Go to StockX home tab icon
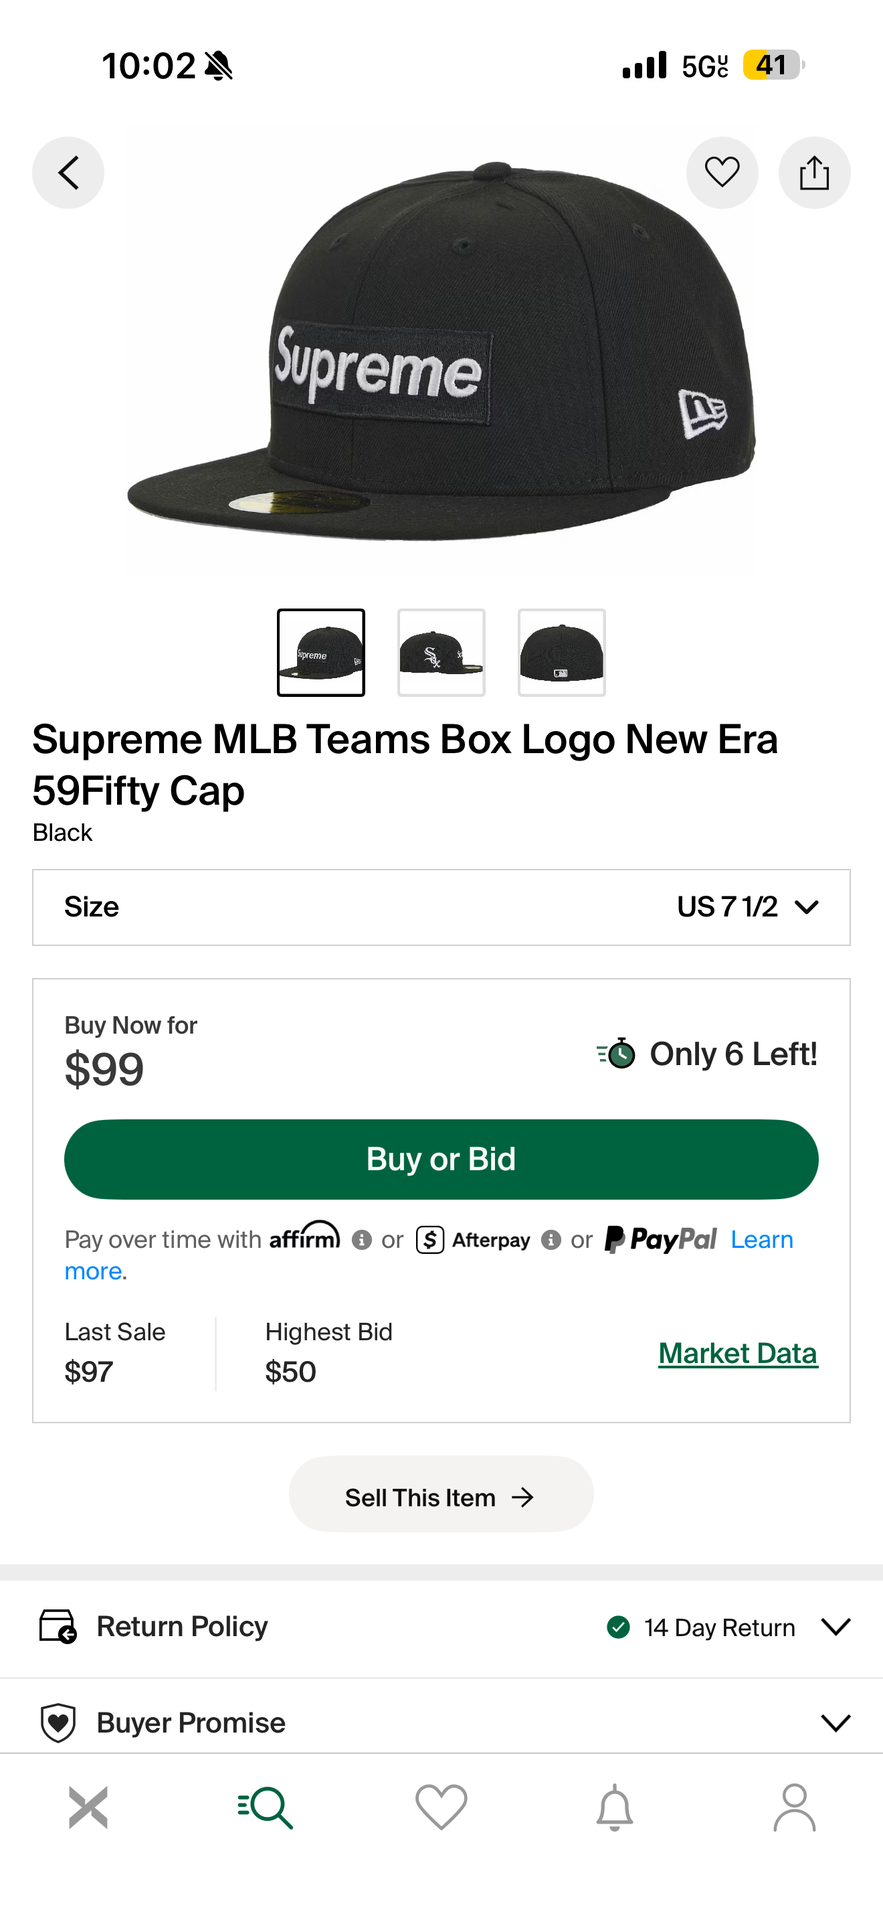 [x=88, y=1808]
